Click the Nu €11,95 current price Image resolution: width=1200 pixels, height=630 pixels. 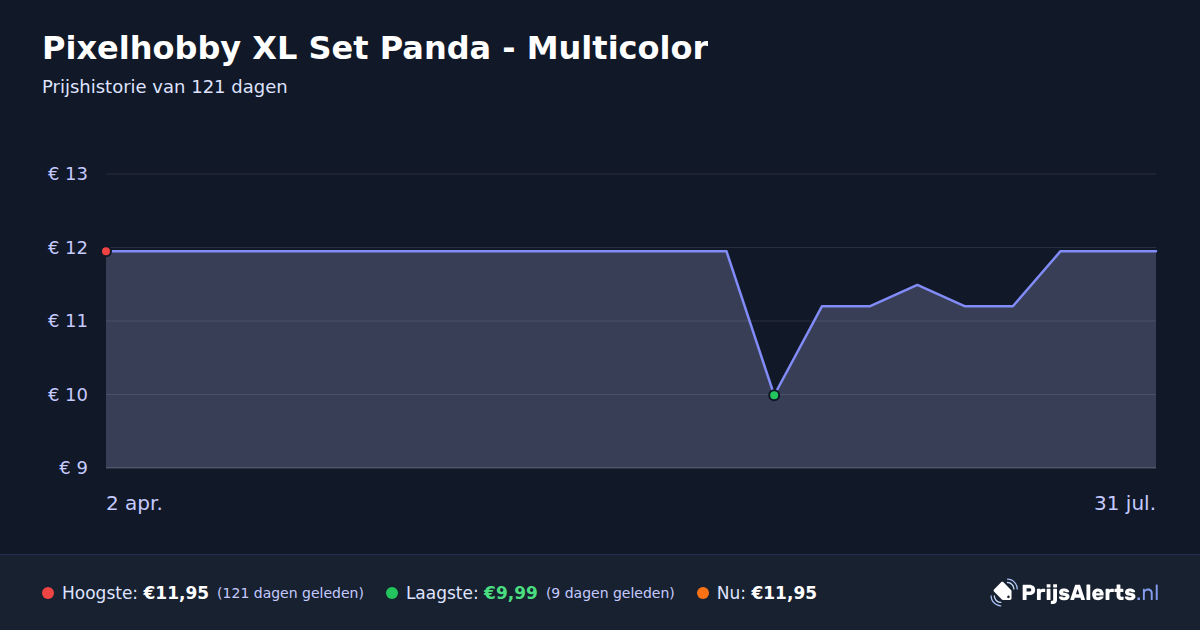tap(784, 593)
